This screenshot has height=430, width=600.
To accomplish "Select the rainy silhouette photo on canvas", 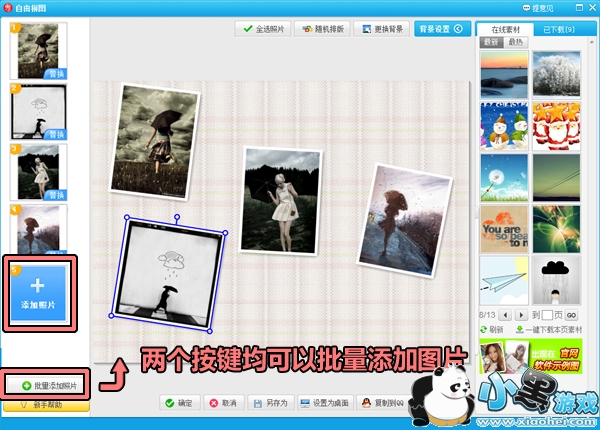I will point(405,221).
